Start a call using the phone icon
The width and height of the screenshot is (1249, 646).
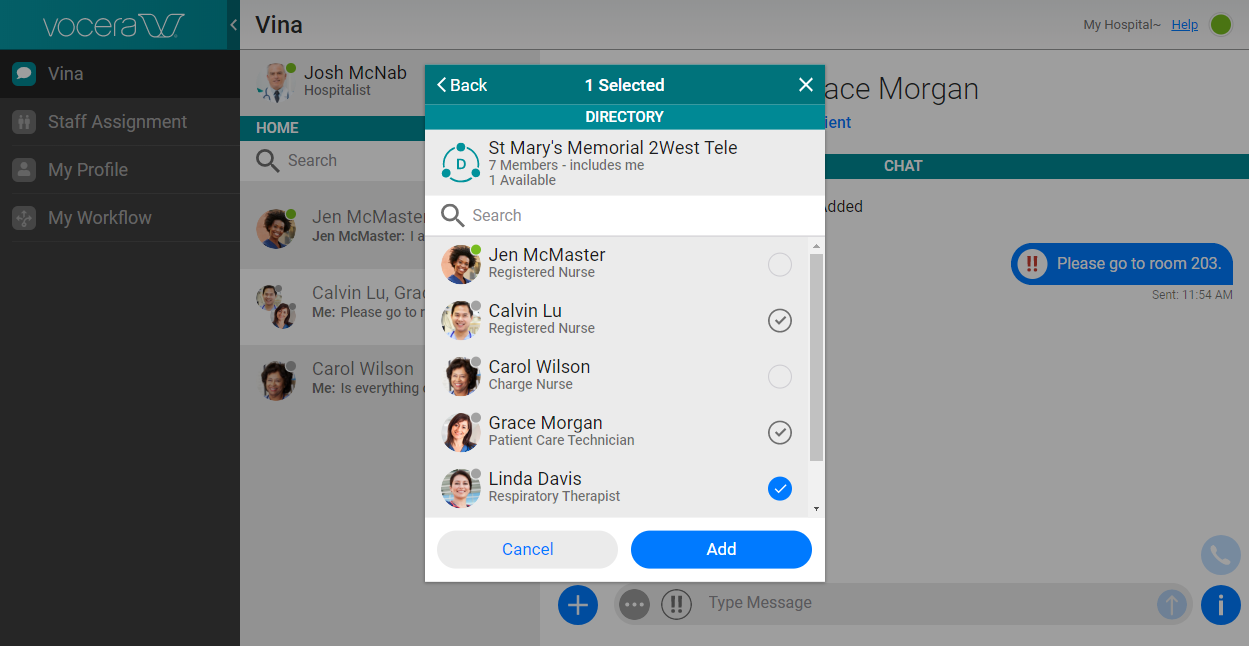[1220, 555]
